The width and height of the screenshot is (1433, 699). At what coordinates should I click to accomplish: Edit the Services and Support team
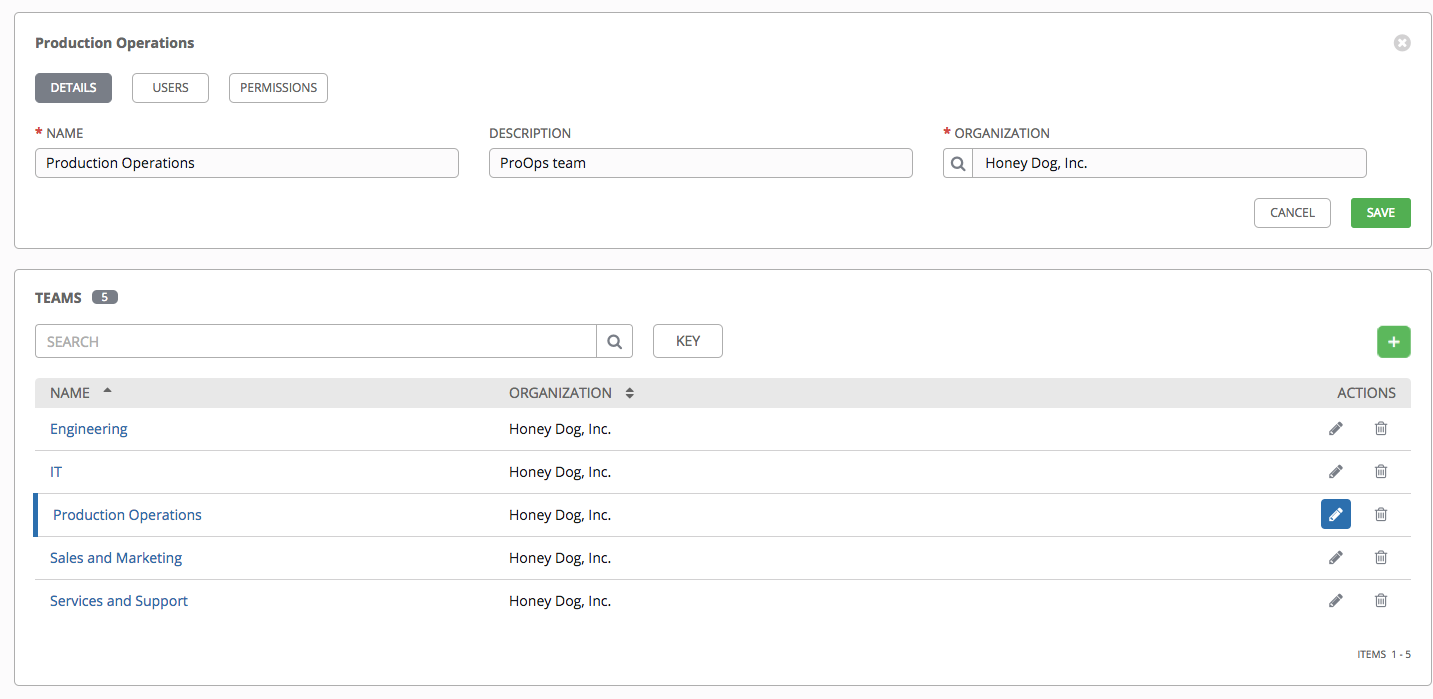point(1335,601)
